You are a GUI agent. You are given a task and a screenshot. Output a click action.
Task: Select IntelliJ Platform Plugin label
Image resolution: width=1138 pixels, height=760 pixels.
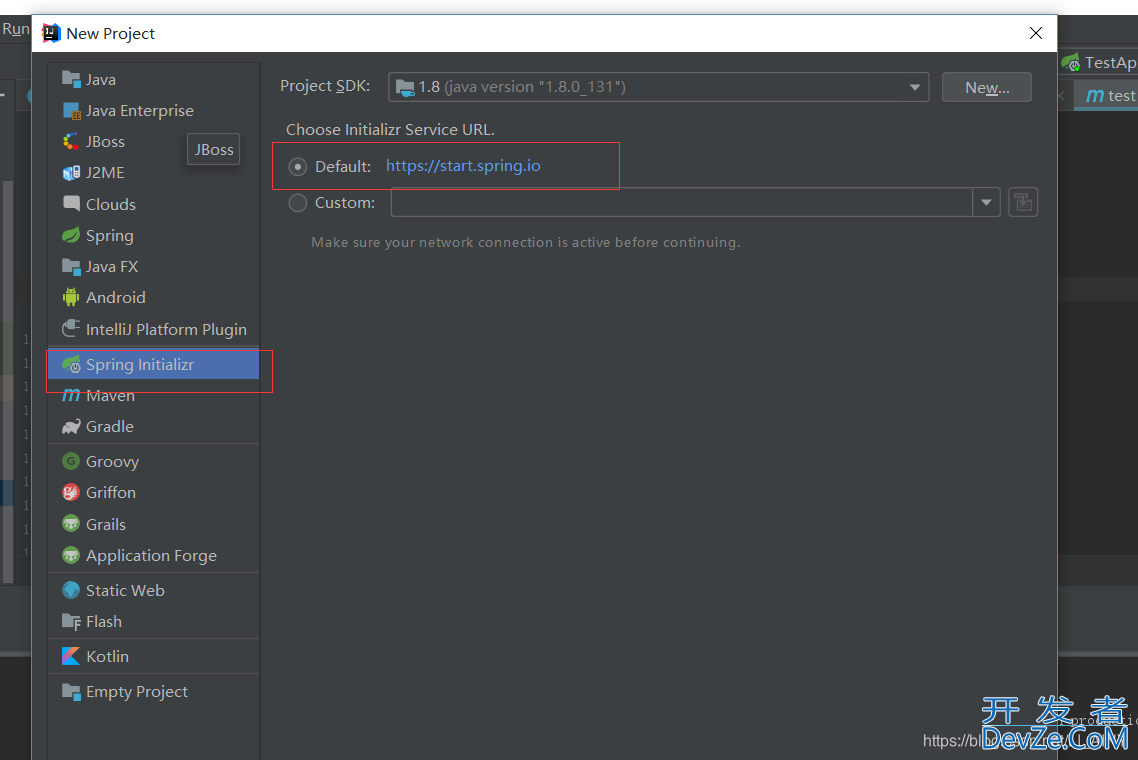click(166, 330)
